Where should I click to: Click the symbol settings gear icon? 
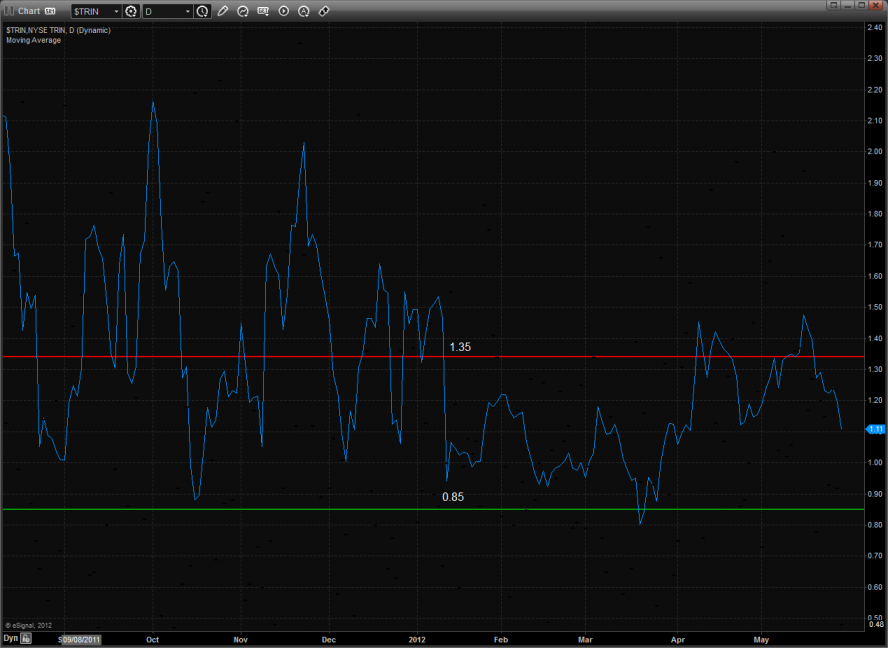pyautogui.click(x=131, y=11)
